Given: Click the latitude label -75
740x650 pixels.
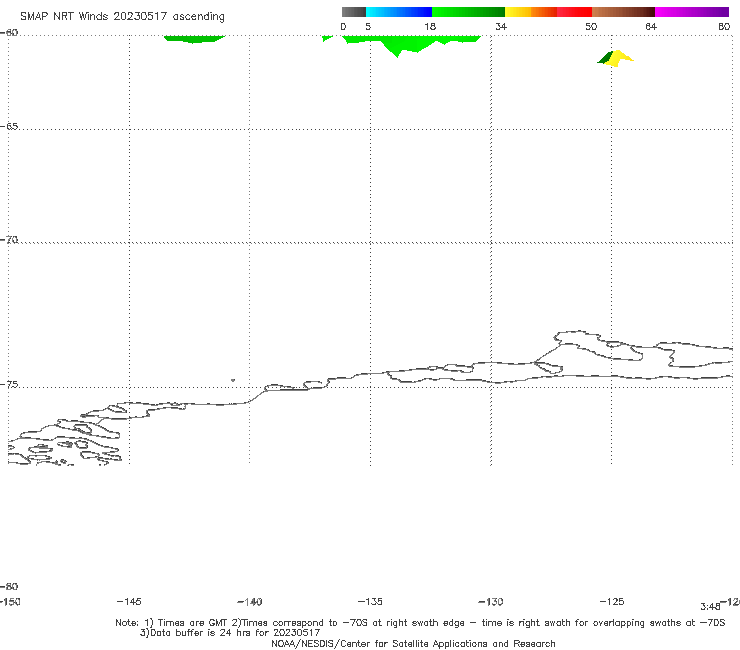Looking at the screenshot, I should coord(9,385).
